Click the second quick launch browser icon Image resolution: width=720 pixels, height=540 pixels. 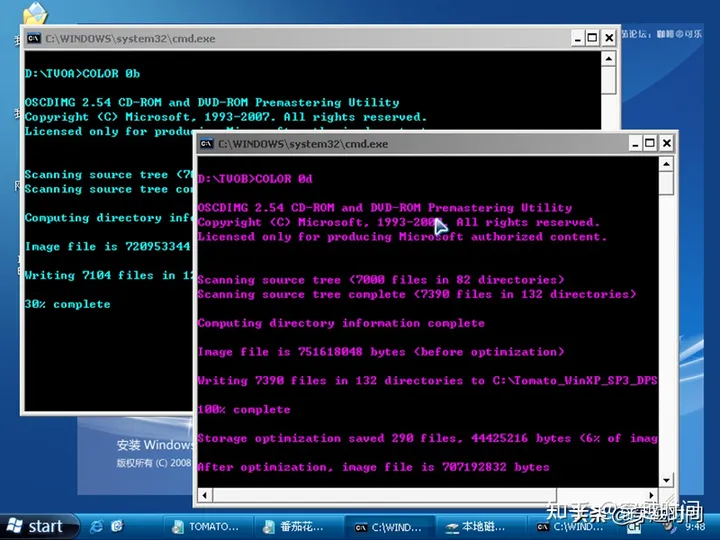[118, 526]
